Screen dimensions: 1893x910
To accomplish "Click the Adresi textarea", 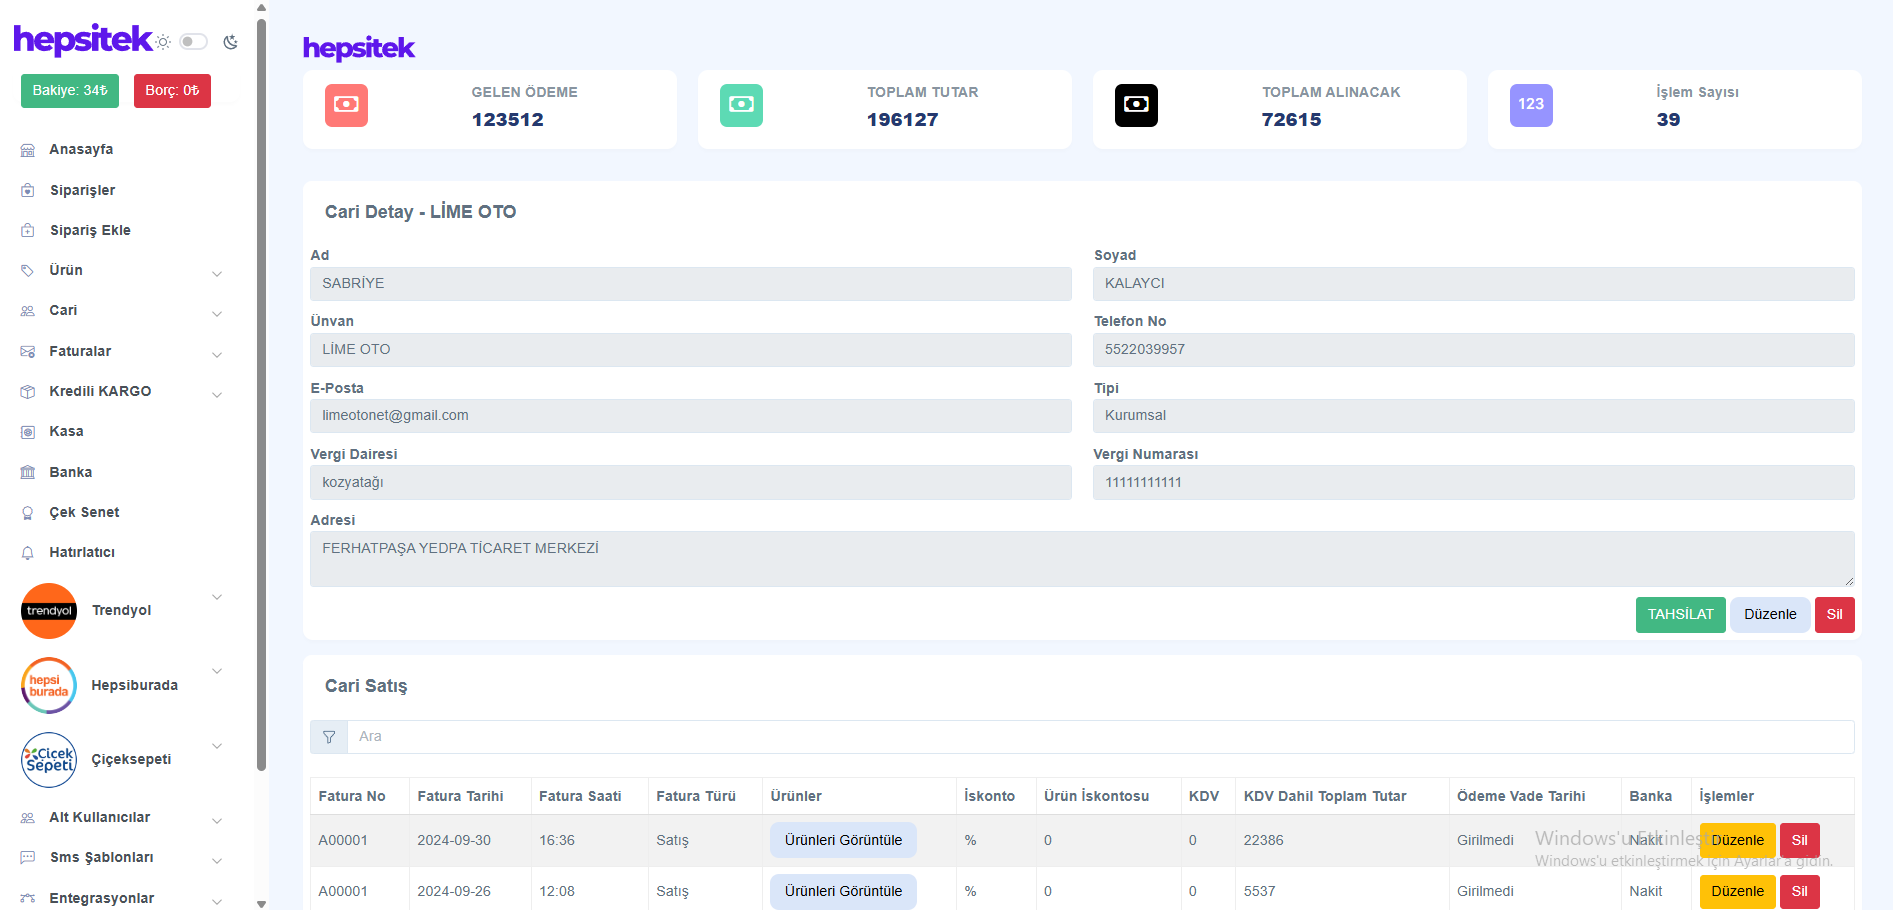I will (x=1082, y=559).
